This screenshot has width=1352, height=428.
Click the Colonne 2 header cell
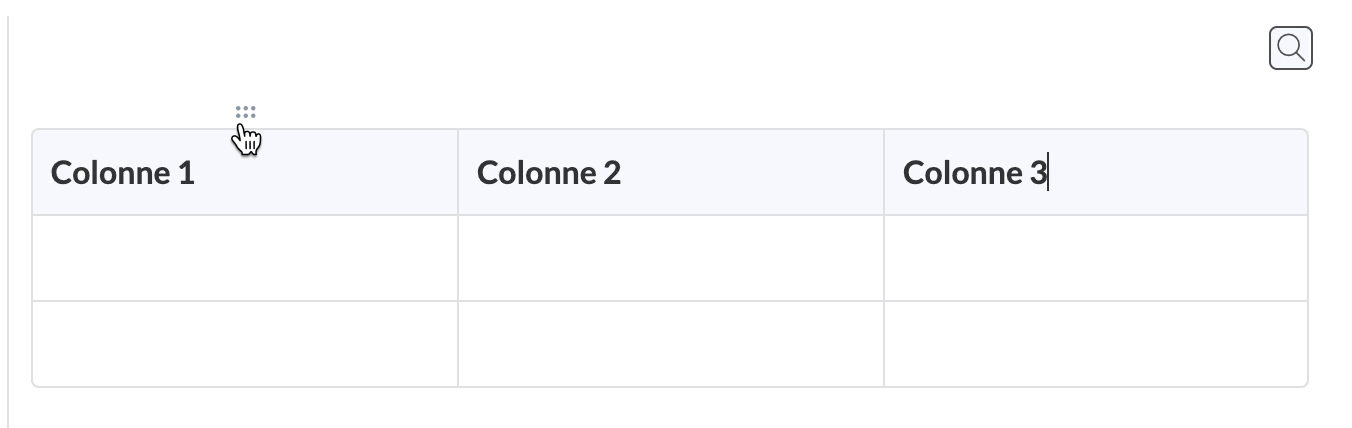tap(670, 173)
